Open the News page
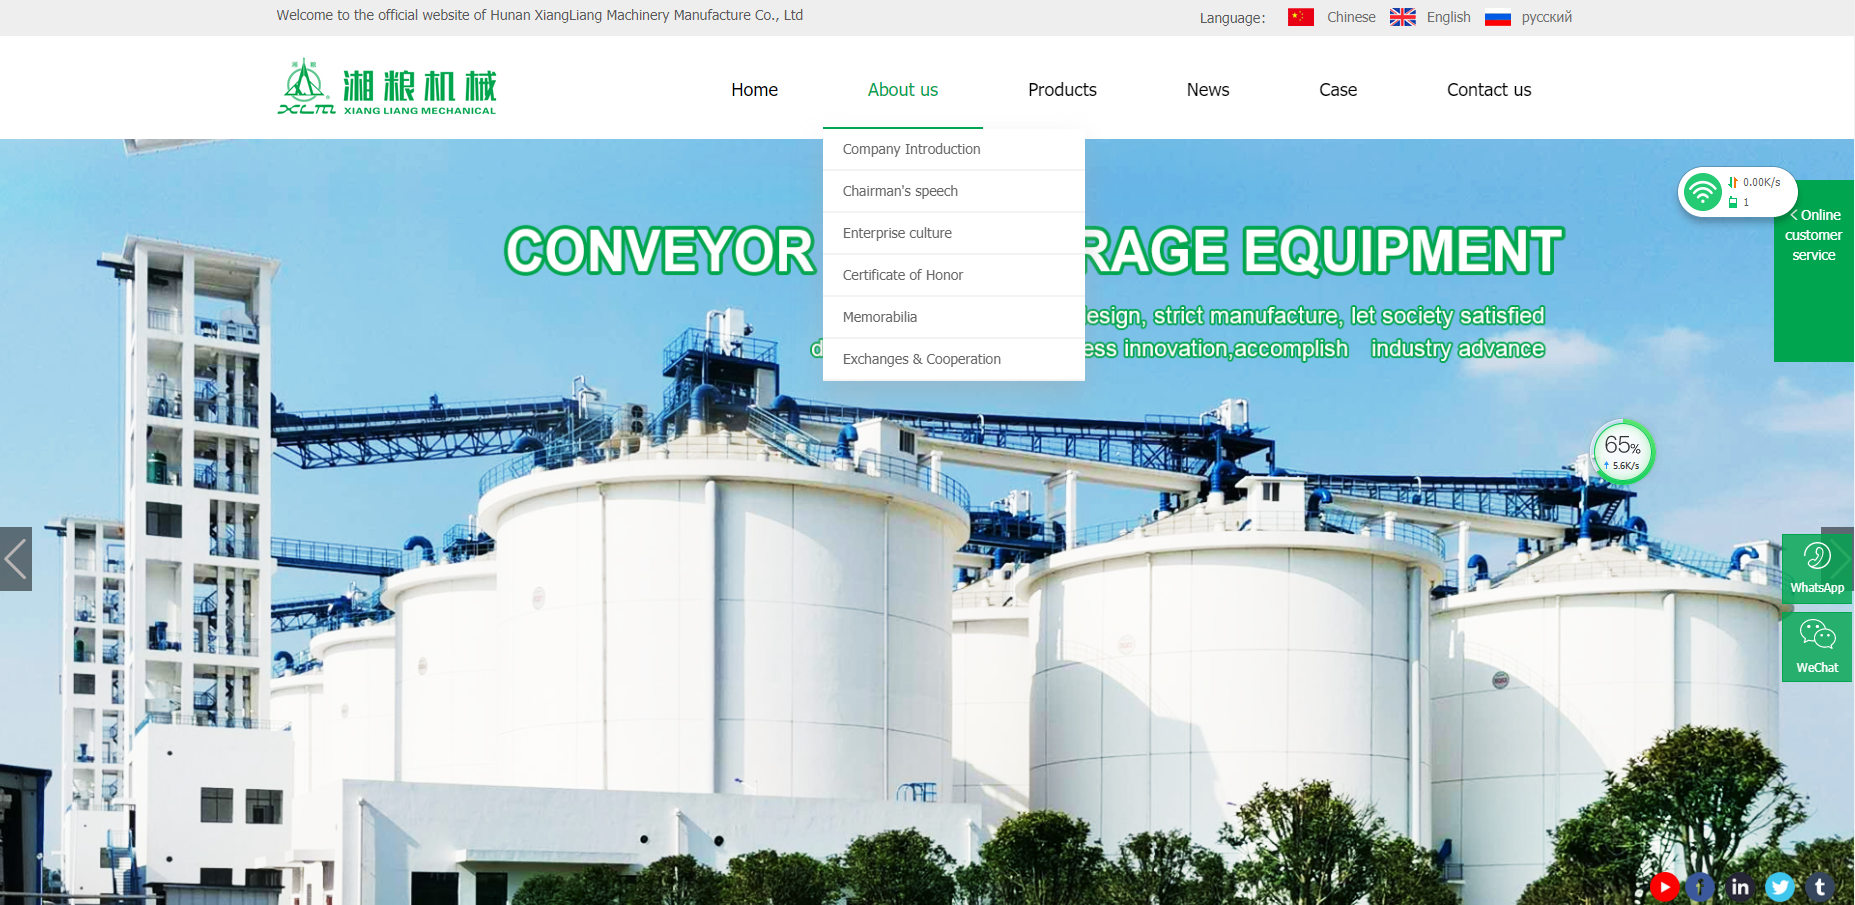1855x905 pixels. coord(1208,90)
